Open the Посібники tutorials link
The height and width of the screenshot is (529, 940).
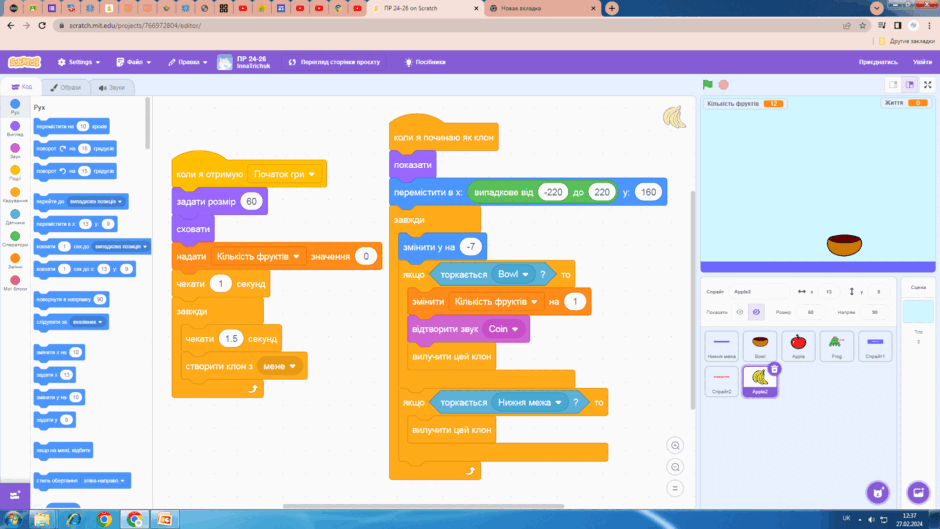click(x=425, y=62)
